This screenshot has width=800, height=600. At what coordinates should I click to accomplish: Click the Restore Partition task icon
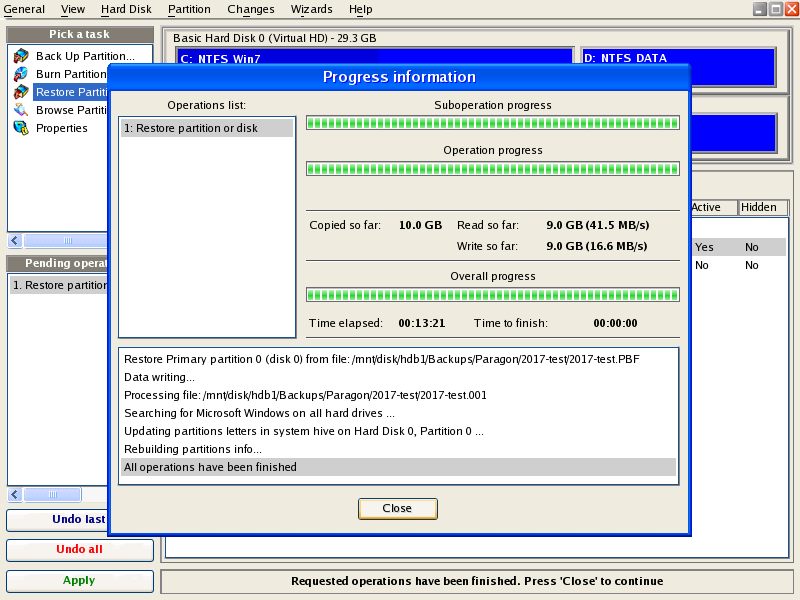(x=21, y=92)
